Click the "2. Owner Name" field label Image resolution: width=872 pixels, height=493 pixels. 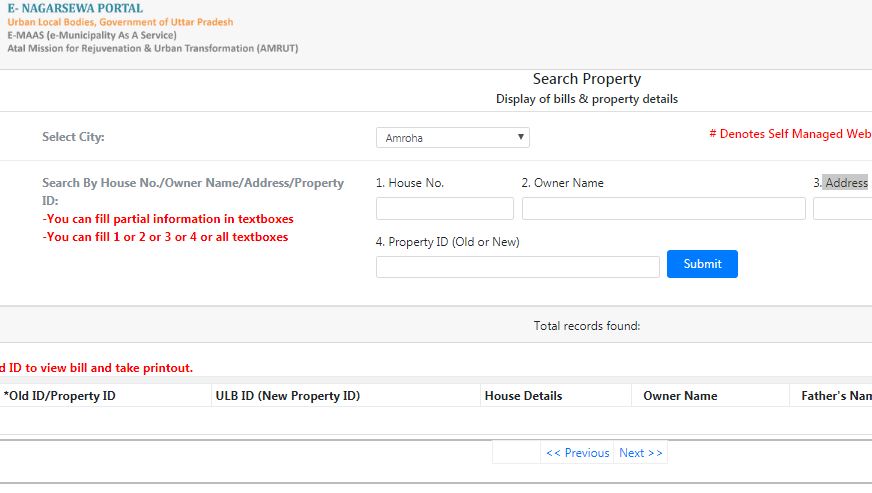(x=563, y=183)
